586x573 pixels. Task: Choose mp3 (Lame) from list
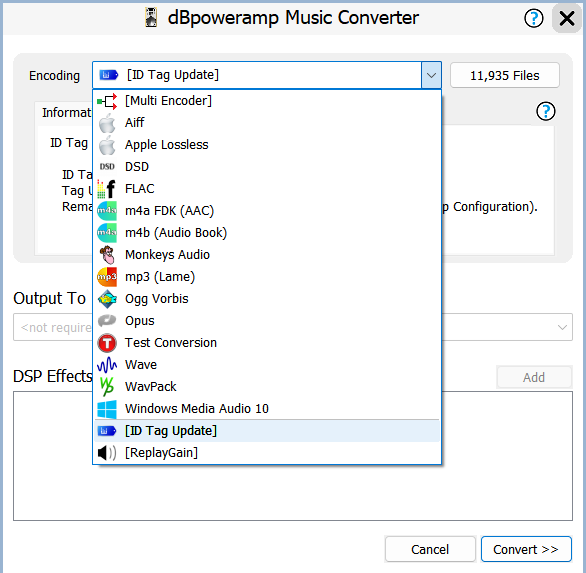click(x=267, y=277)
